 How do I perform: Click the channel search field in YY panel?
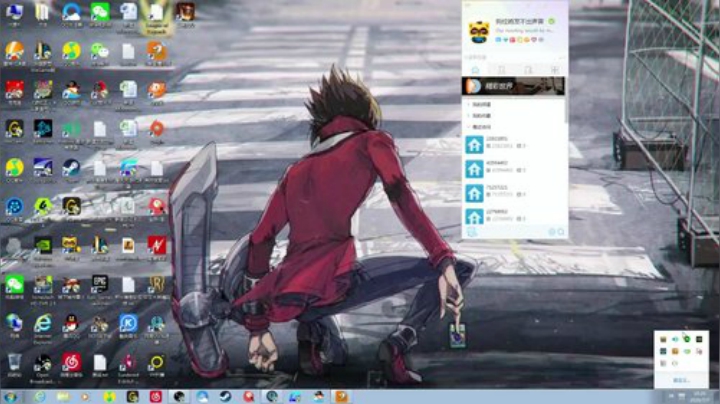(510, 57)
